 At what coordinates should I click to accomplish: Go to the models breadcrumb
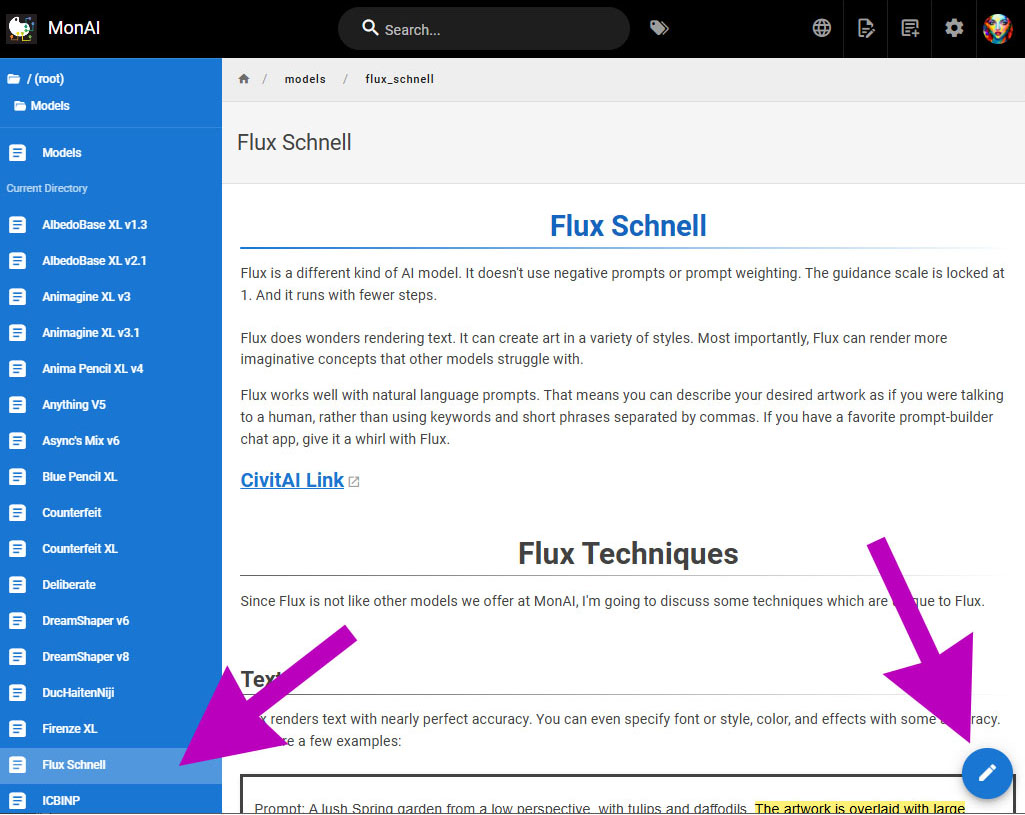point(305,79)
